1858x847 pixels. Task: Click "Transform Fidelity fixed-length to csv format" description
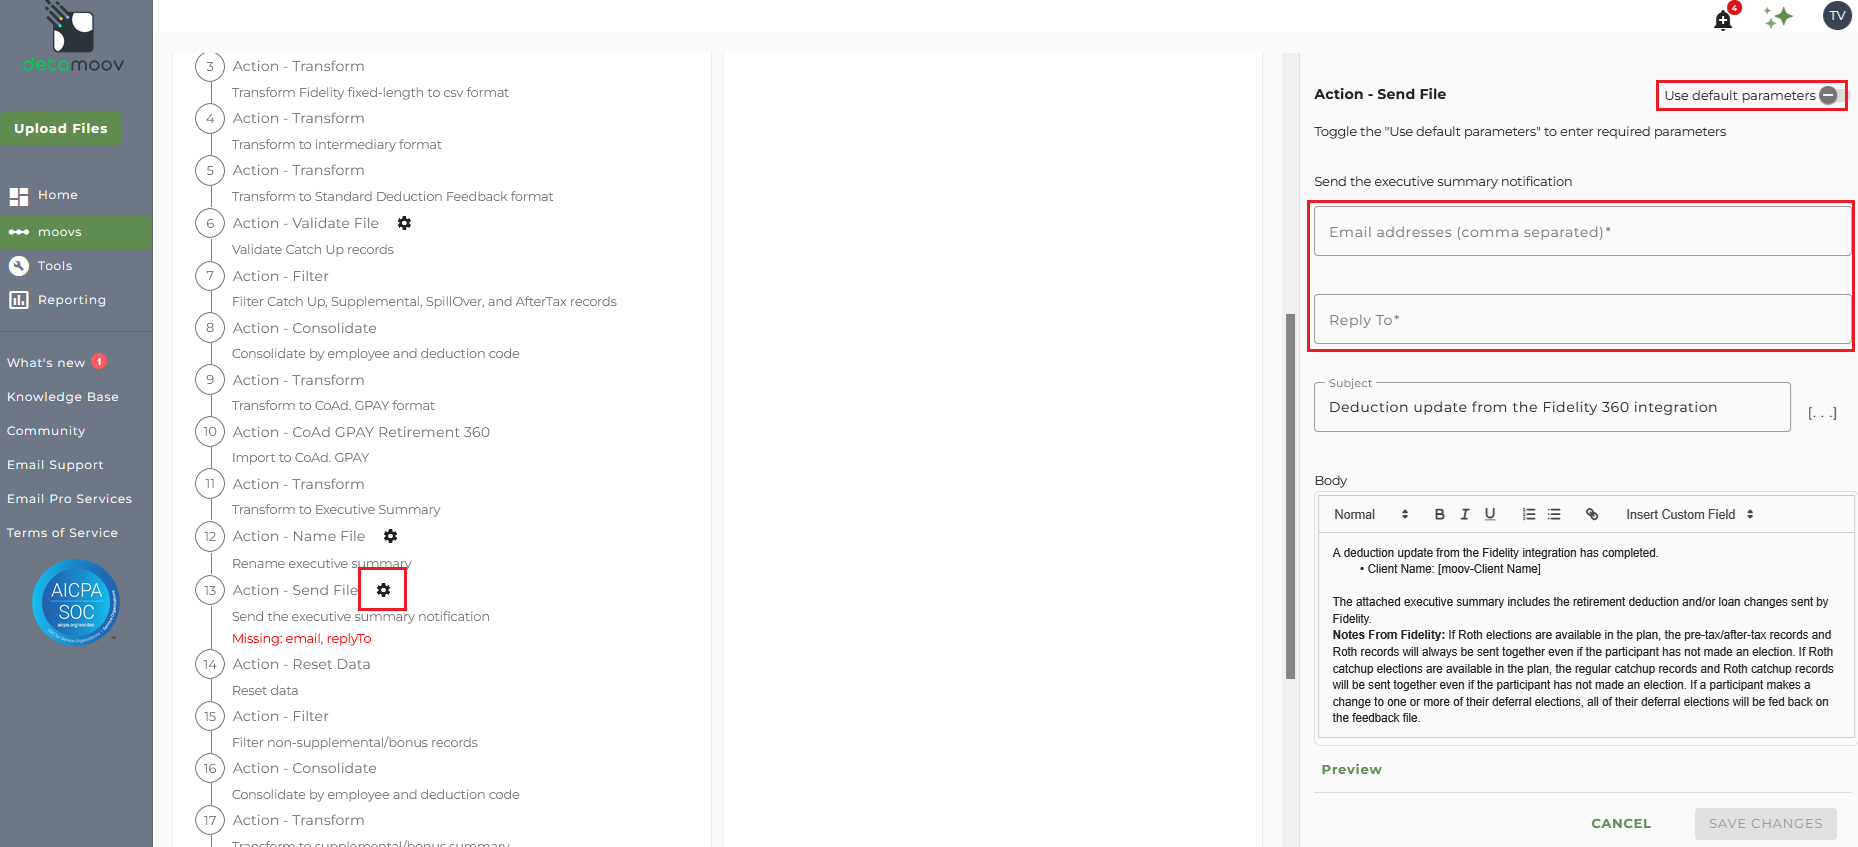[x=370, y=93]
